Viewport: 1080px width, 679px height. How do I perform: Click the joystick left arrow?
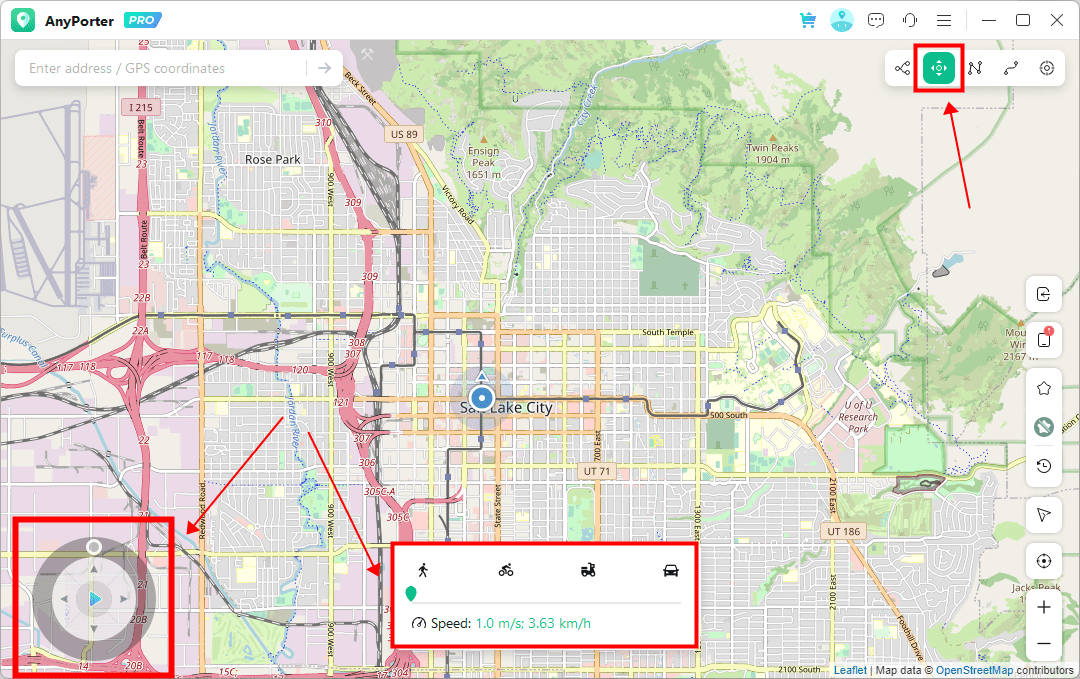63,599
